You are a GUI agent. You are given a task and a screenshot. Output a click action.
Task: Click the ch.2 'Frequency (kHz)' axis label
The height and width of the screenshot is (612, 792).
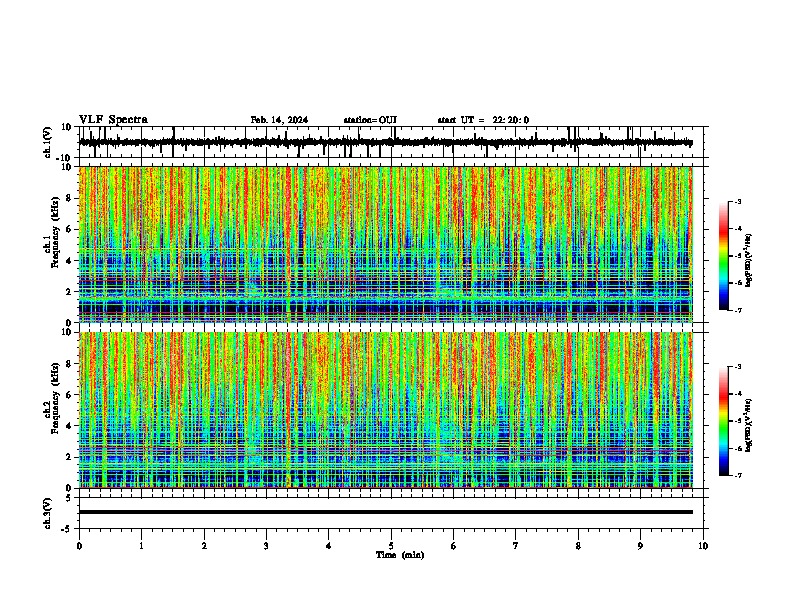pyautogui.click(x=55, y=398)
